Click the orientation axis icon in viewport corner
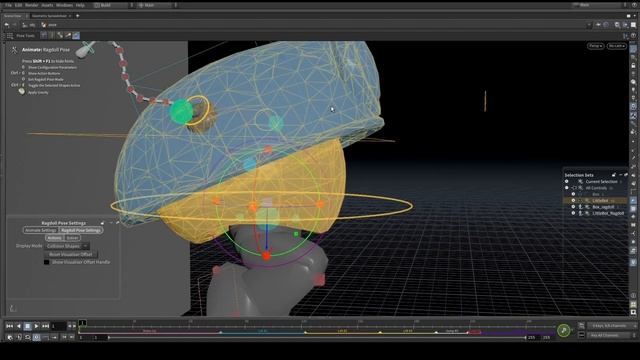The width and height of the screenshot is (640, 360). tap(13, 308)
